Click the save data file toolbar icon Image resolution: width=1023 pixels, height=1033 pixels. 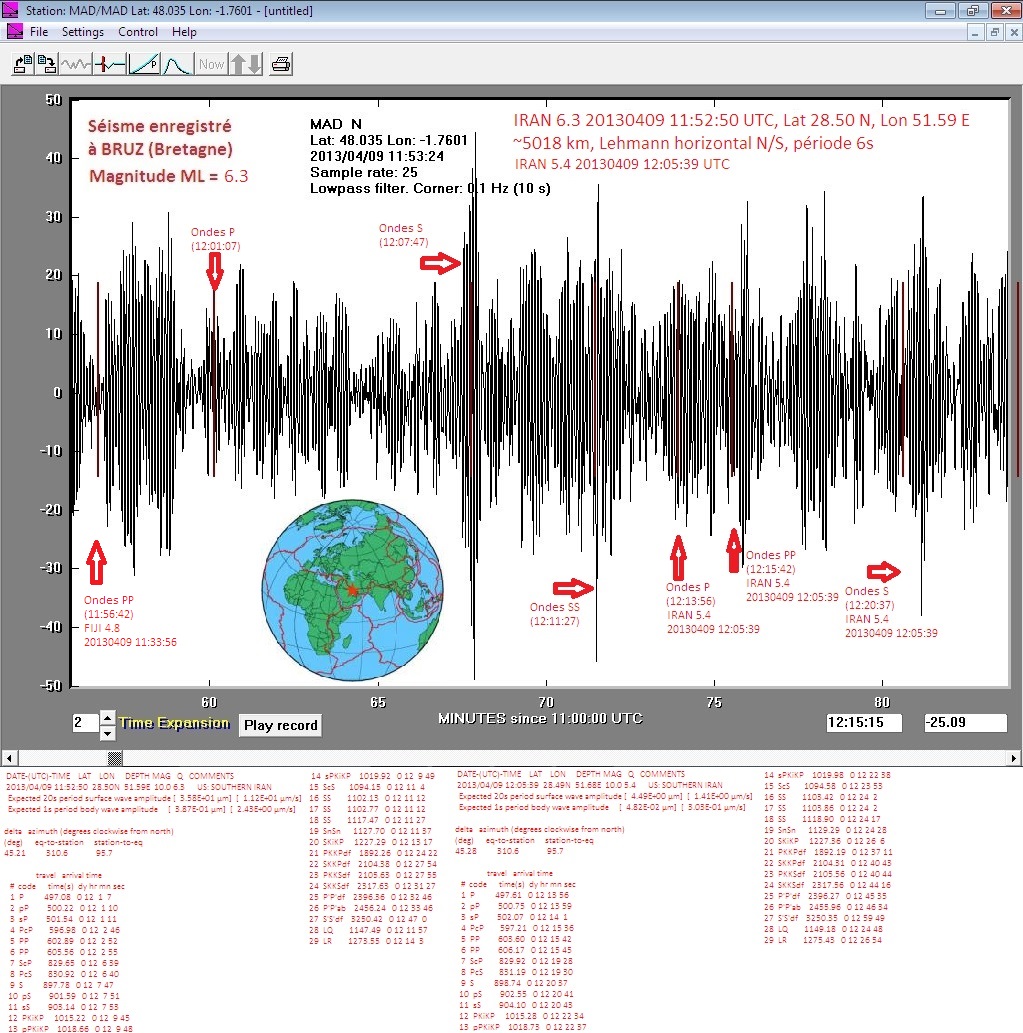47,64
